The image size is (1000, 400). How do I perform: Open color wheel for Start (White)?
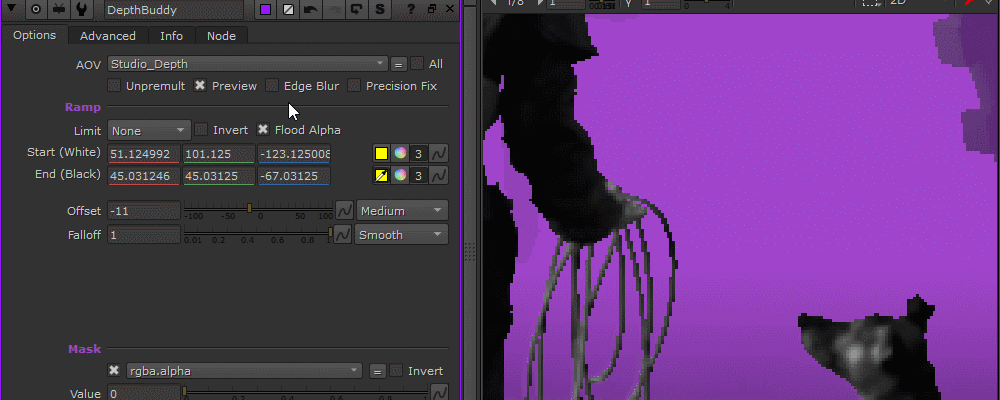[x=400, y=154]
